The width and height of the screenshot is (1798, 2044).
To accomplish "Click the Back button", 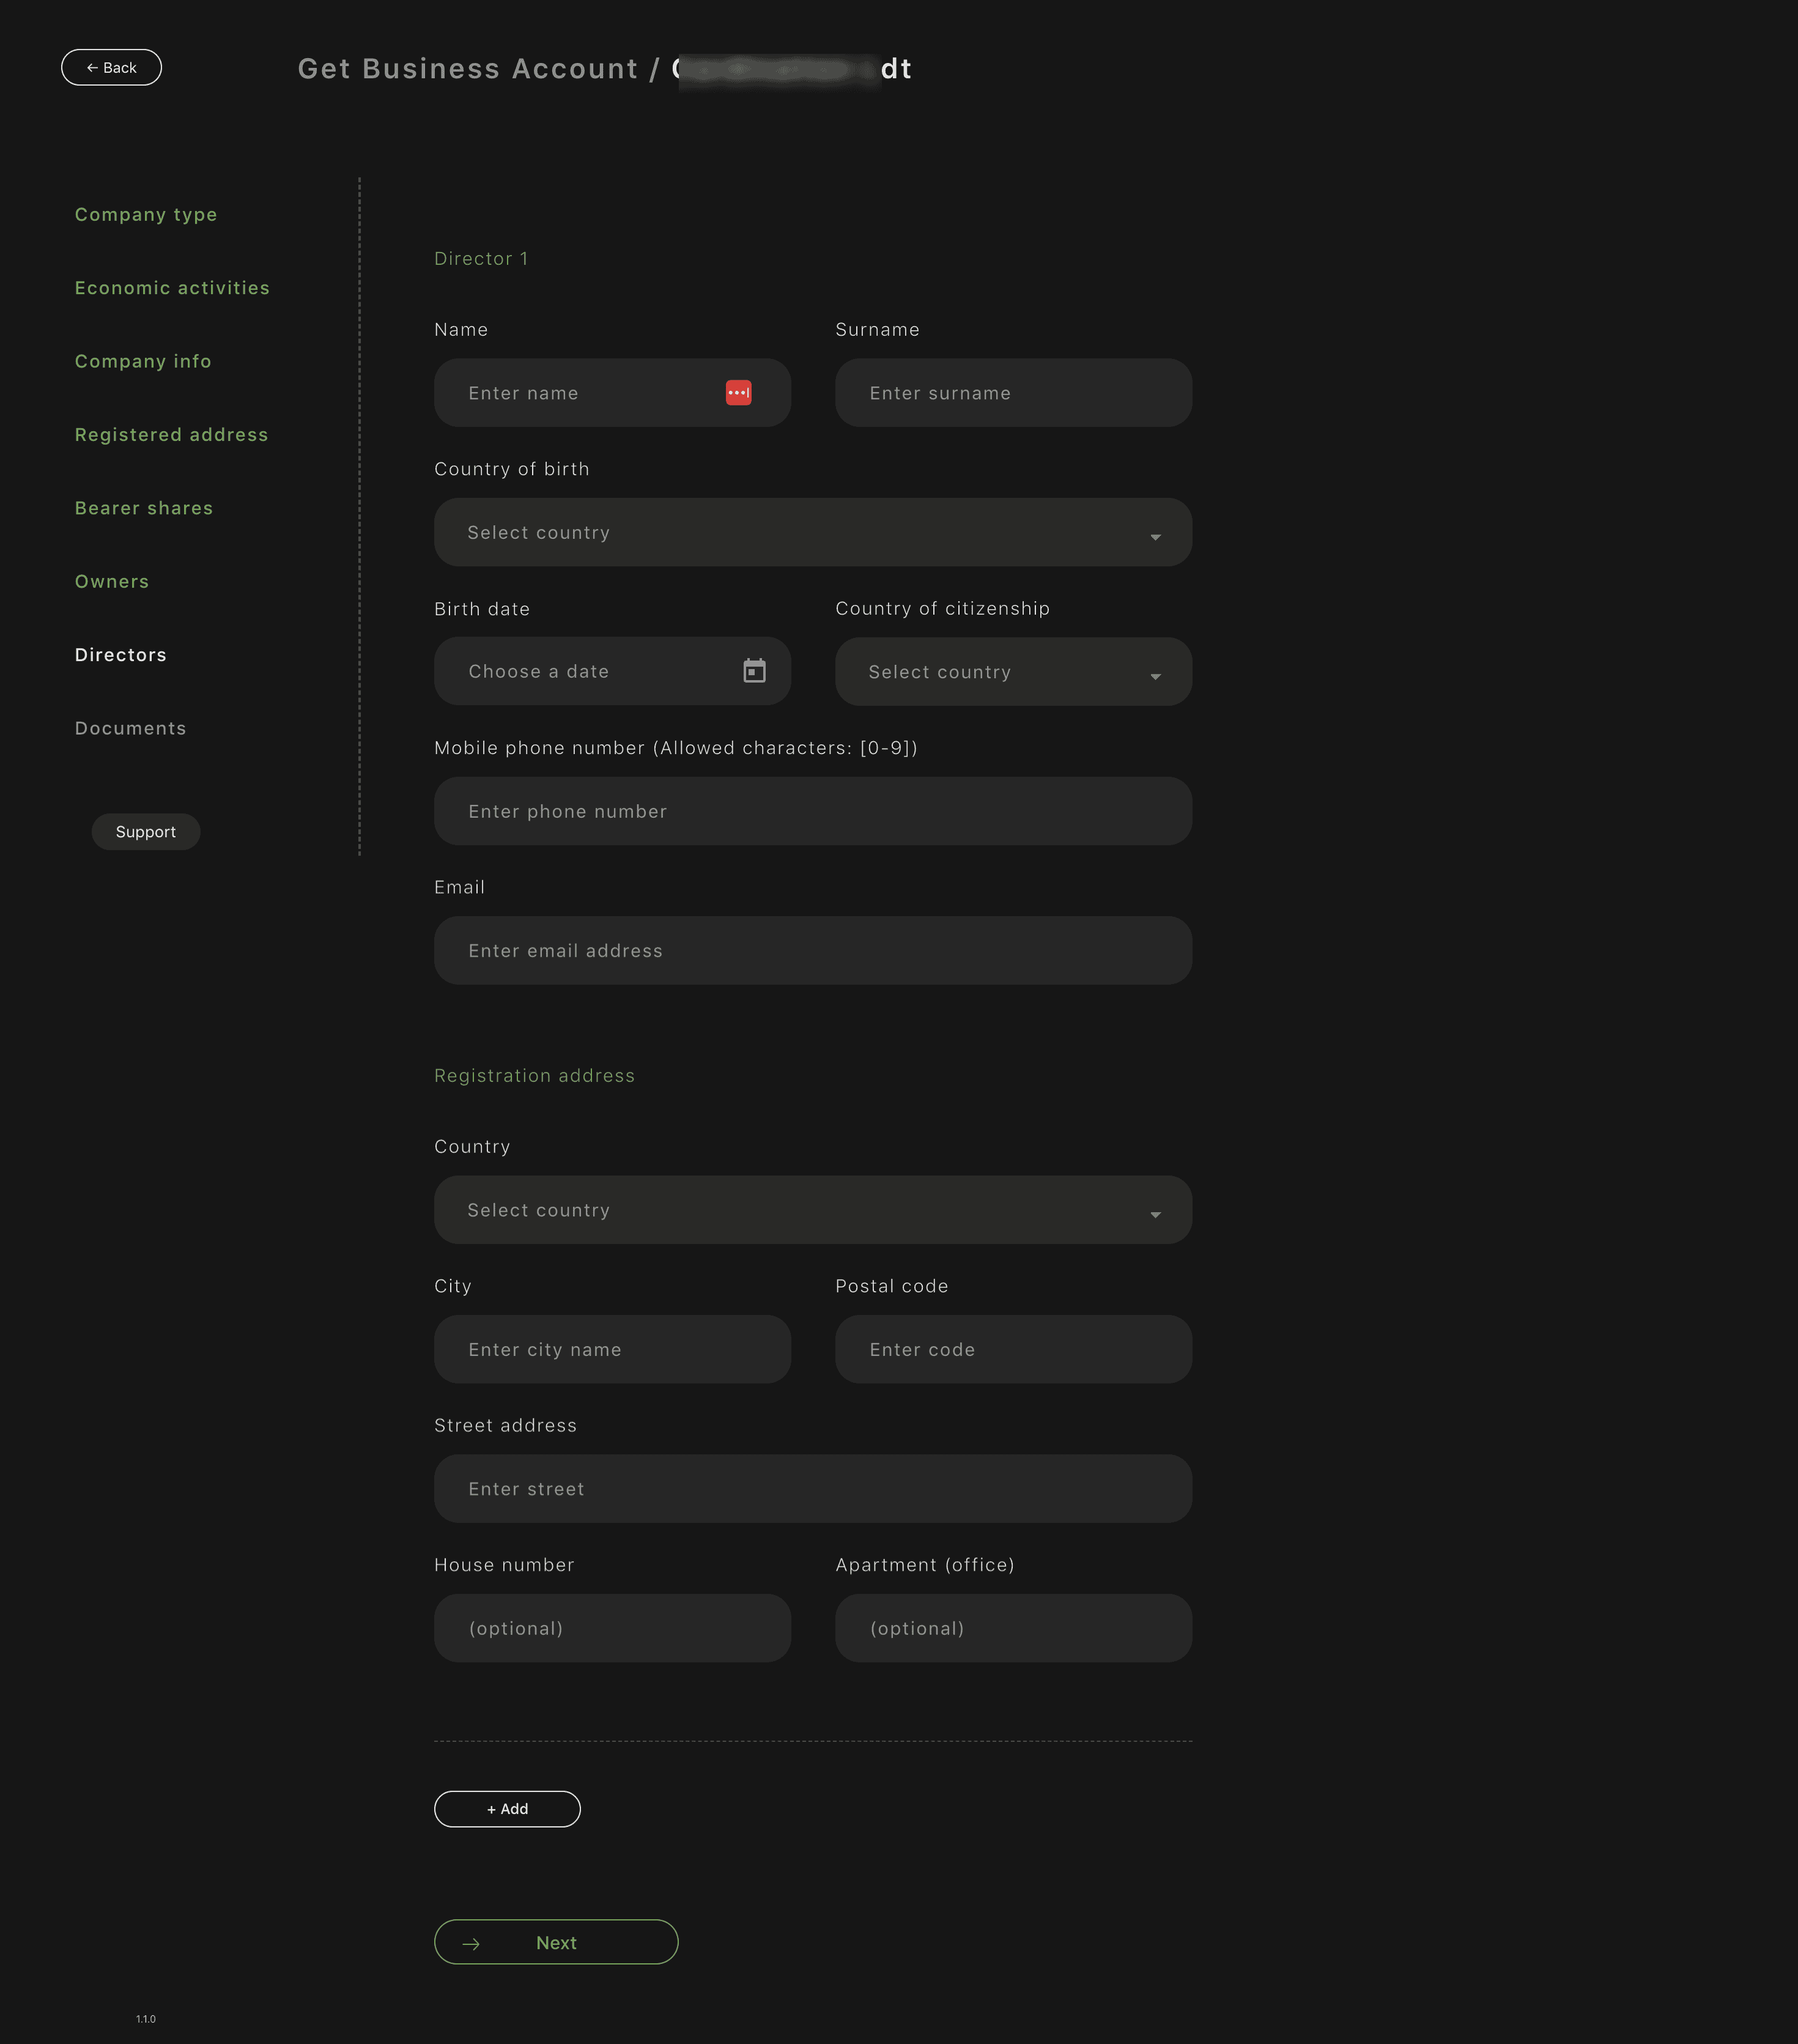I will click(x=111, y=68).
